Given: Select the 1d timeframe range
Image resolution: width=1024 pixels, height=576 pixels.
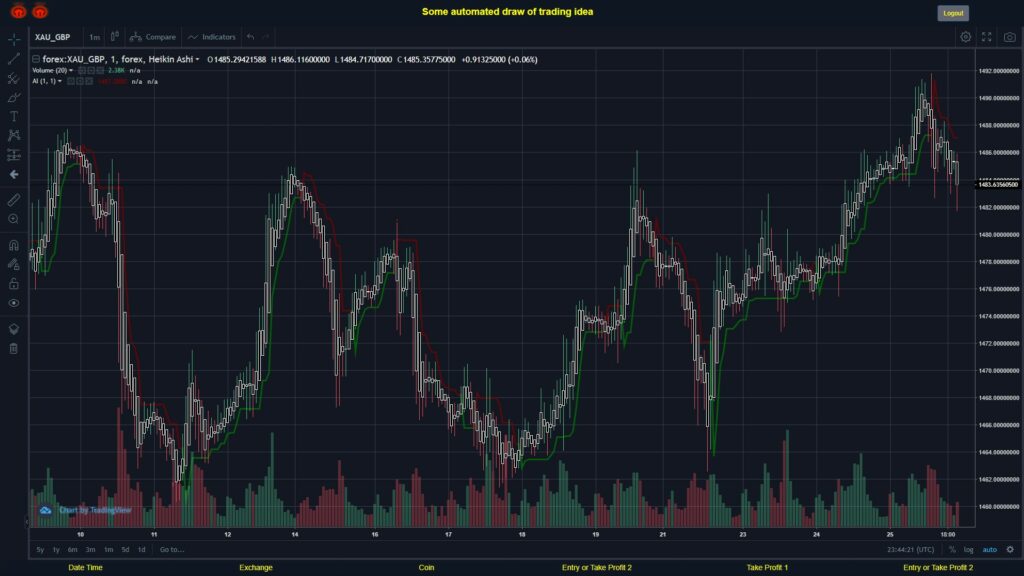Looking at the screenshot, I should (x=140, y=549).
